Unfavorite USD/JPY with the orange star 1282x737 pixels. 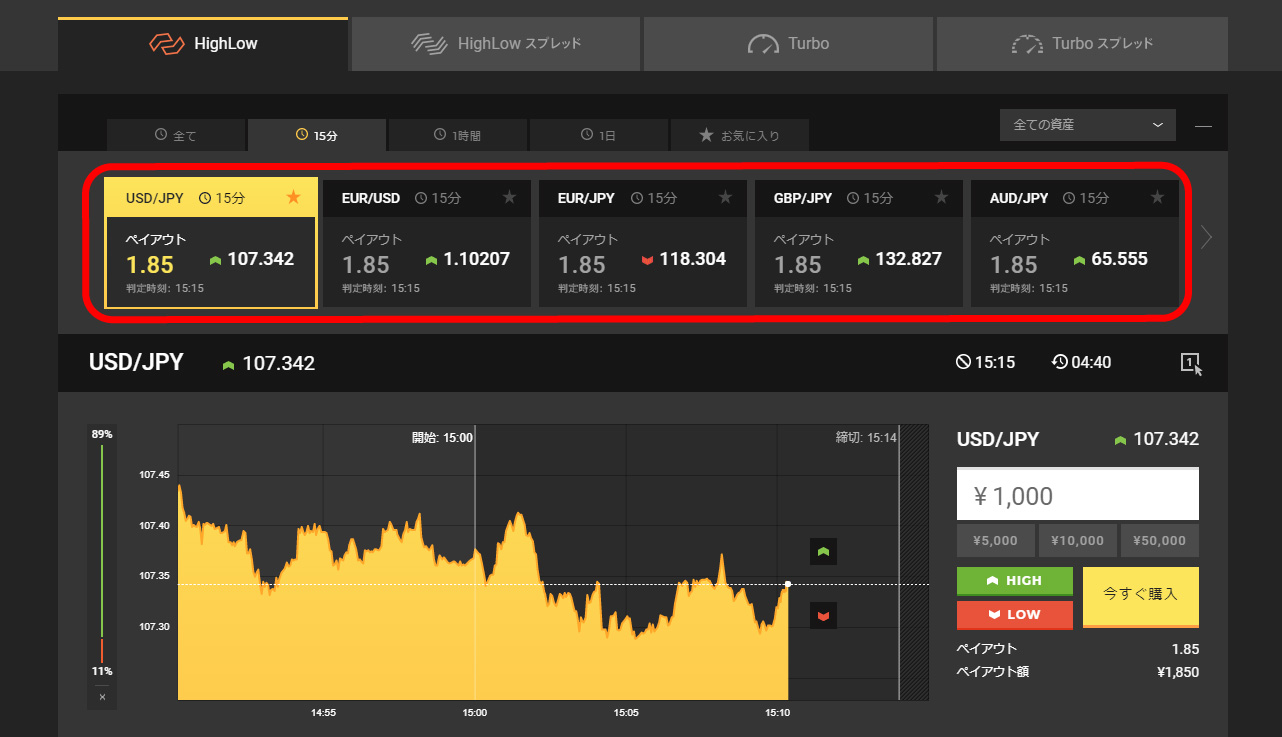tap(293, 197)
